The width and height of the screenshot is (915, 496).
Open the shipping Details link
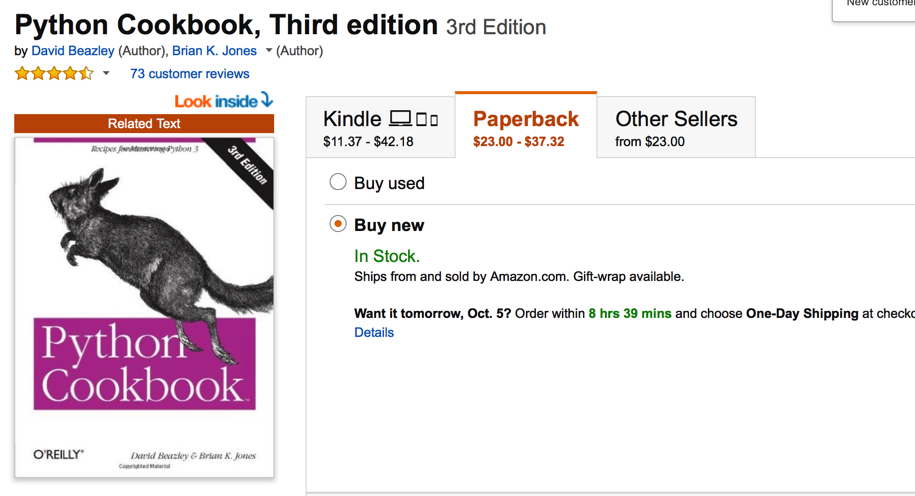[x=374, y=332]
